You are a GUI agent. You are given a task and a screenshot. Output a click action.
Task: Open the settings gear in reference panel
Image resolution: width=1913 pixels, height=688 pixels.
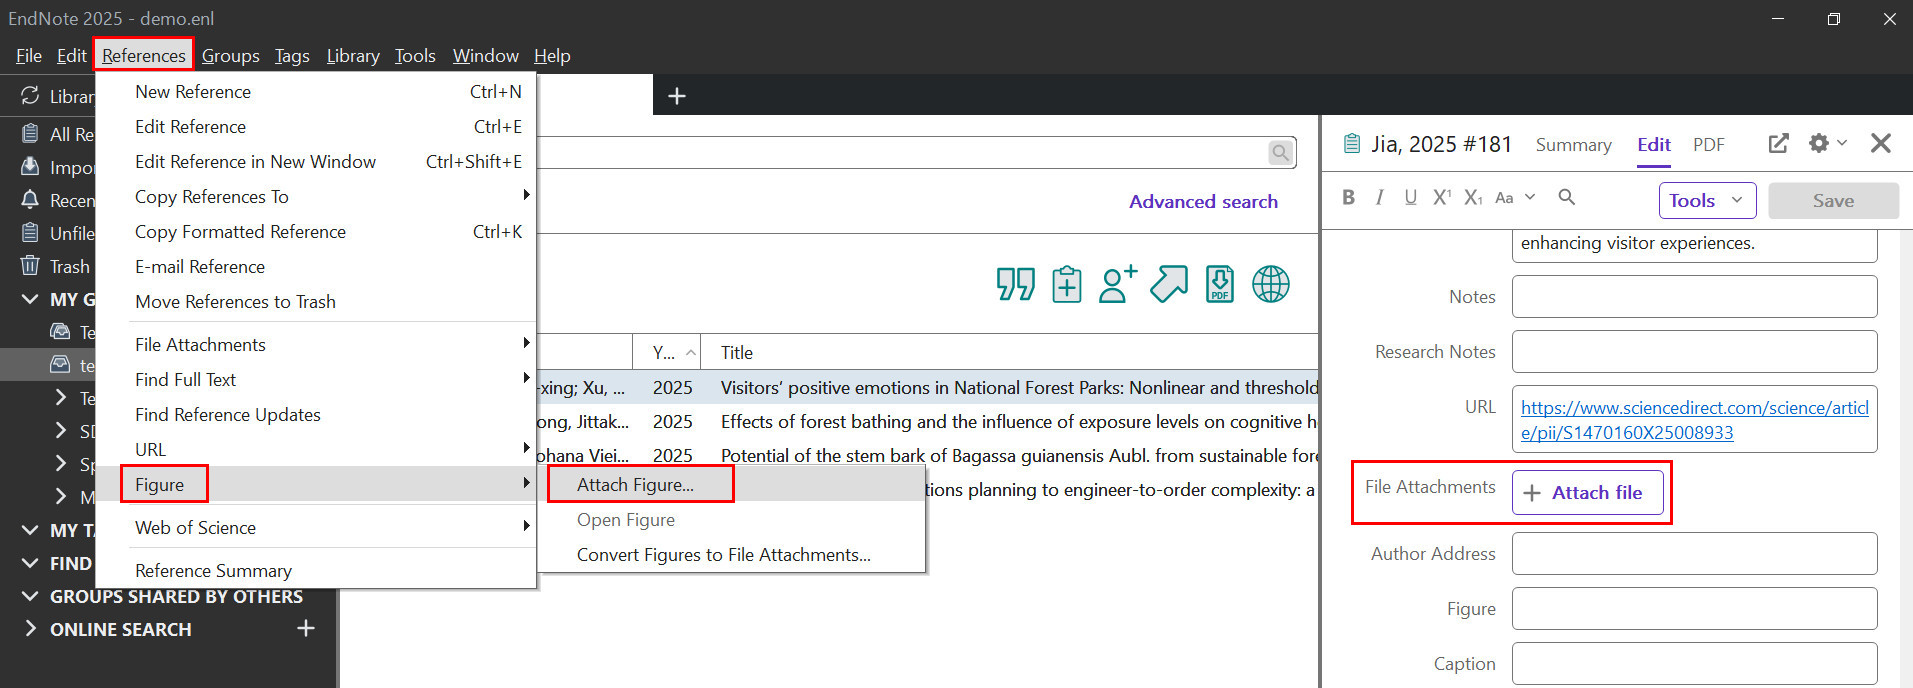(x=1819, y=144)
